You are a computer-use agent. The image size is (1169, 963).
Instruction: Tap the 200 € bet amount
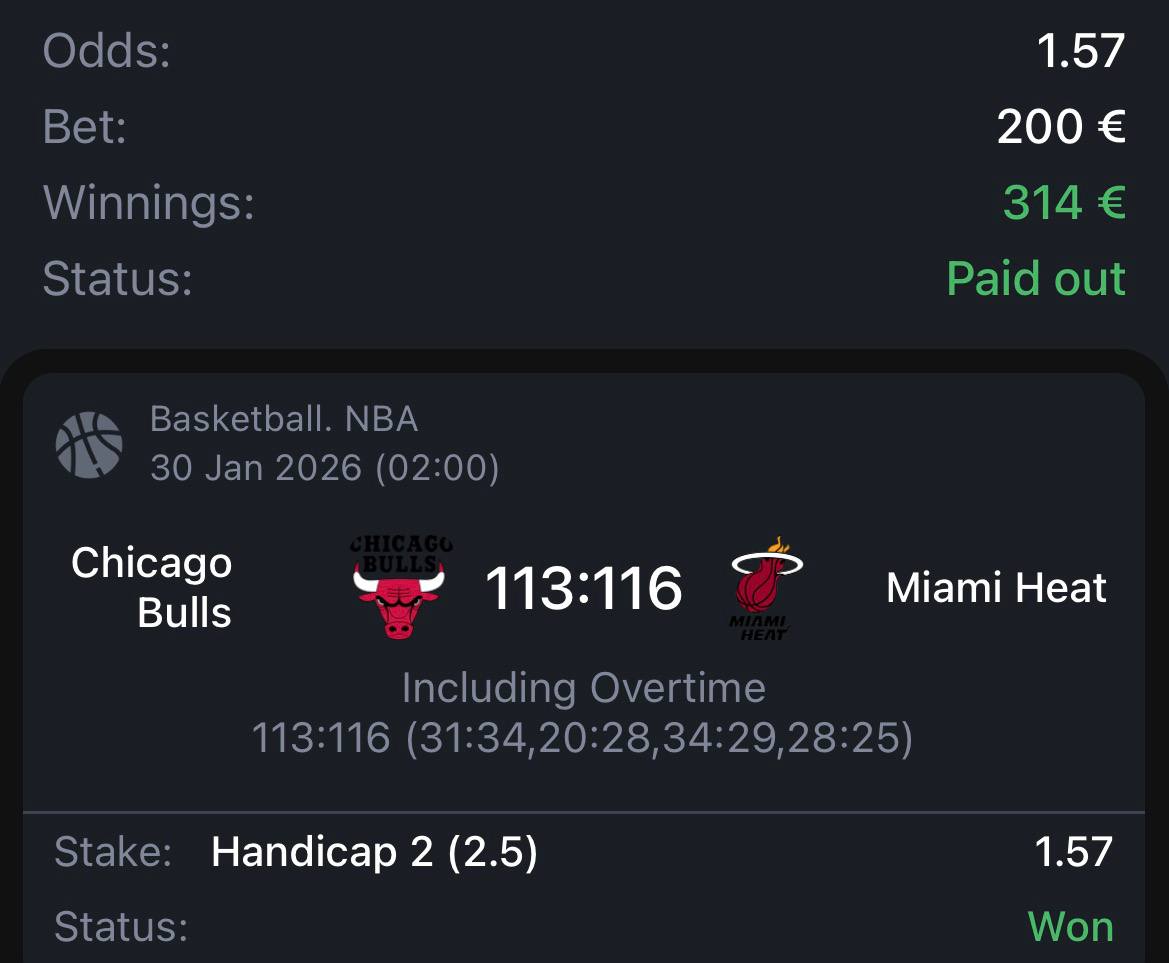point(1061,126)
